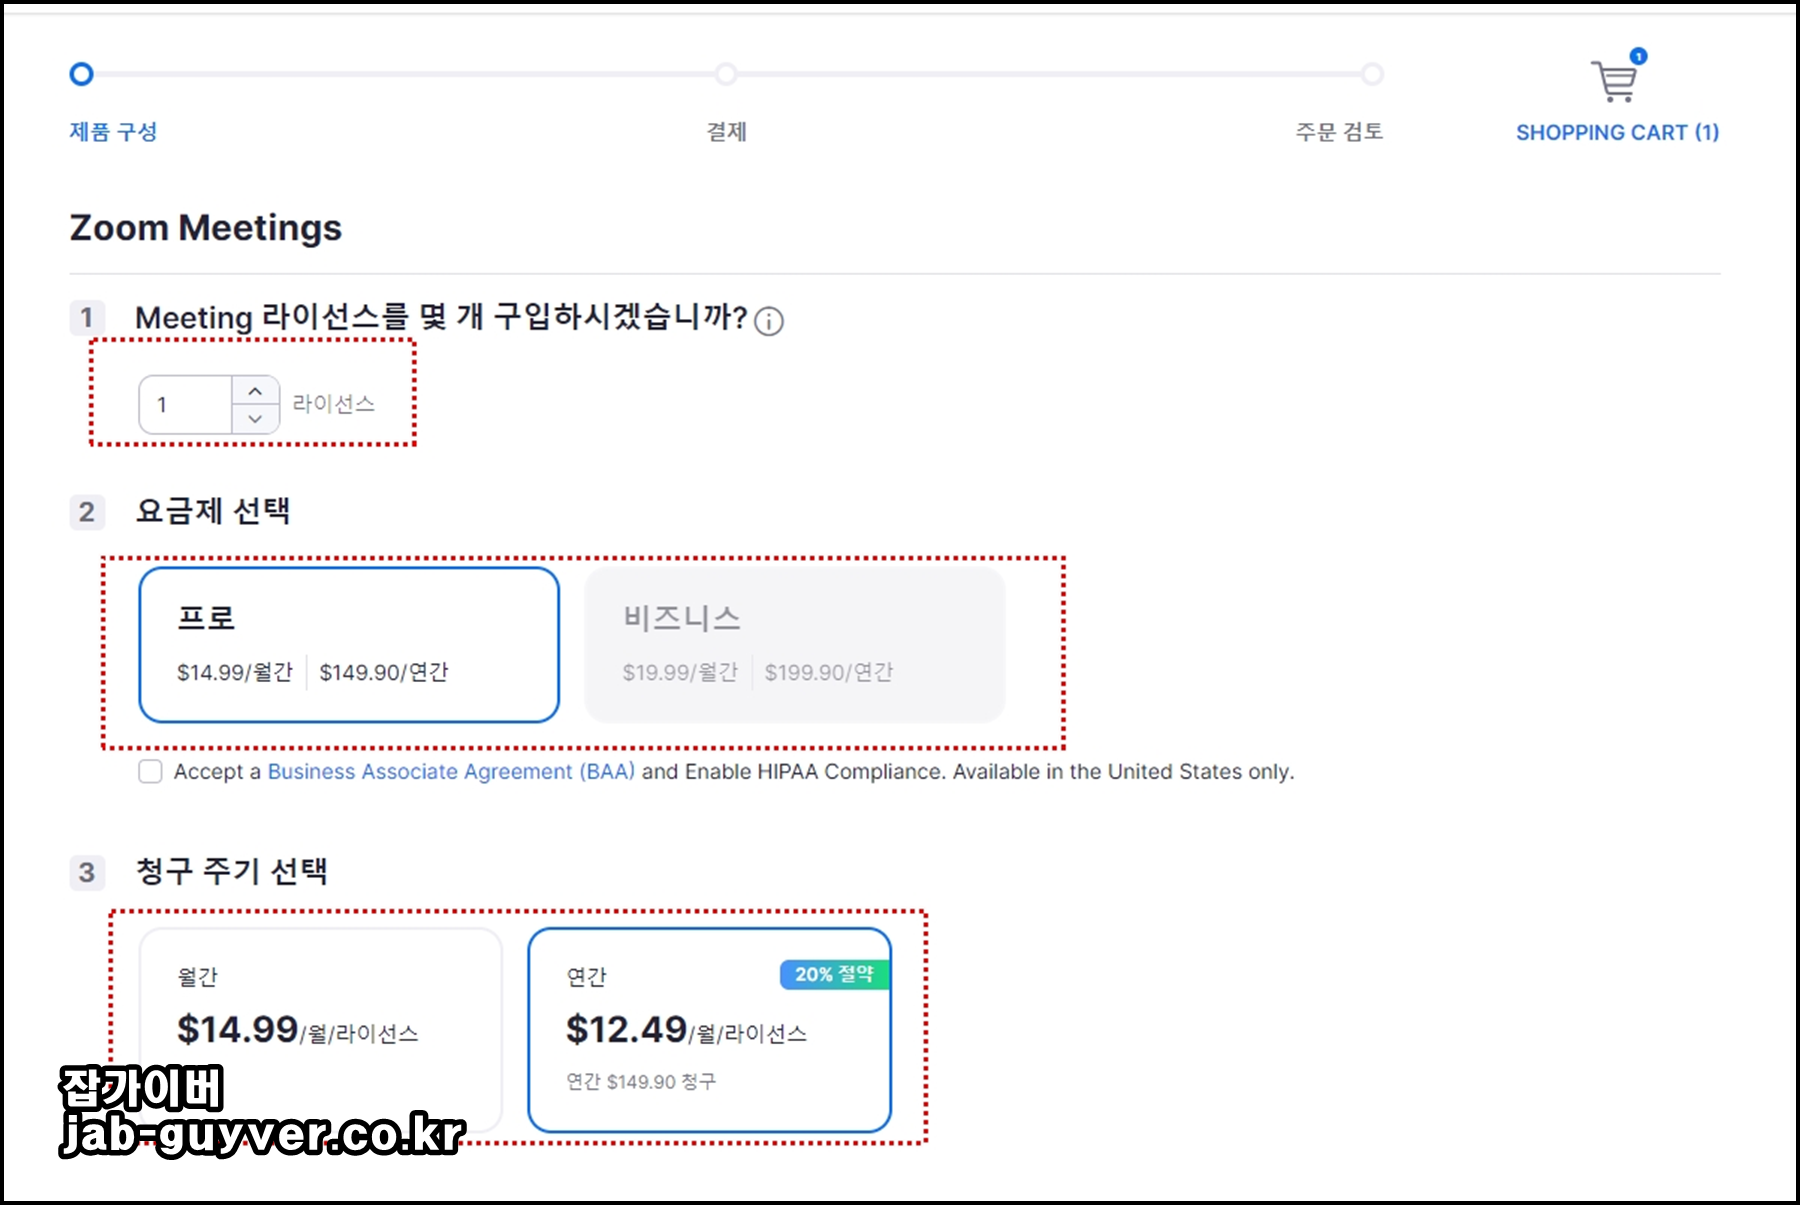This screenshot has height=1205, width=1800.
Task: Check the BAA HIPAA compliance checkbox
Action: 150,771
